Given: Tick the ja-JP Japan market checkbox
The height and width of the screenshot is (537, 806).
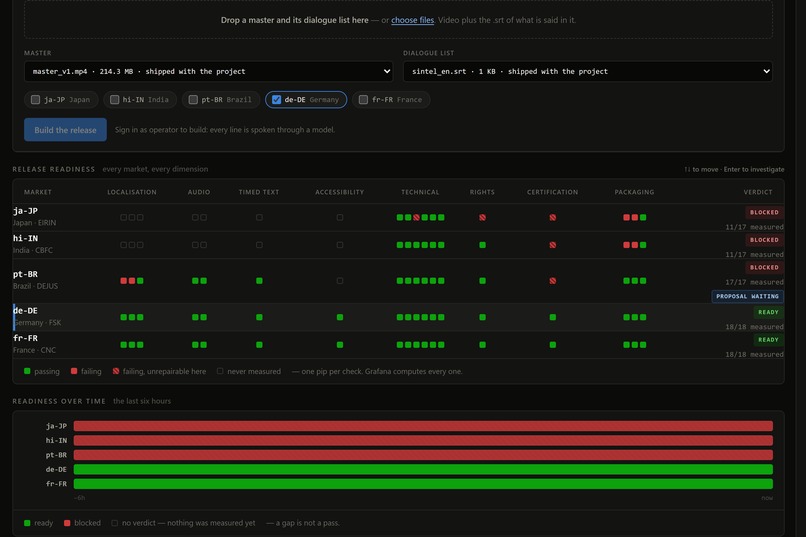Looking at the screenshot, I should point(35,100).
